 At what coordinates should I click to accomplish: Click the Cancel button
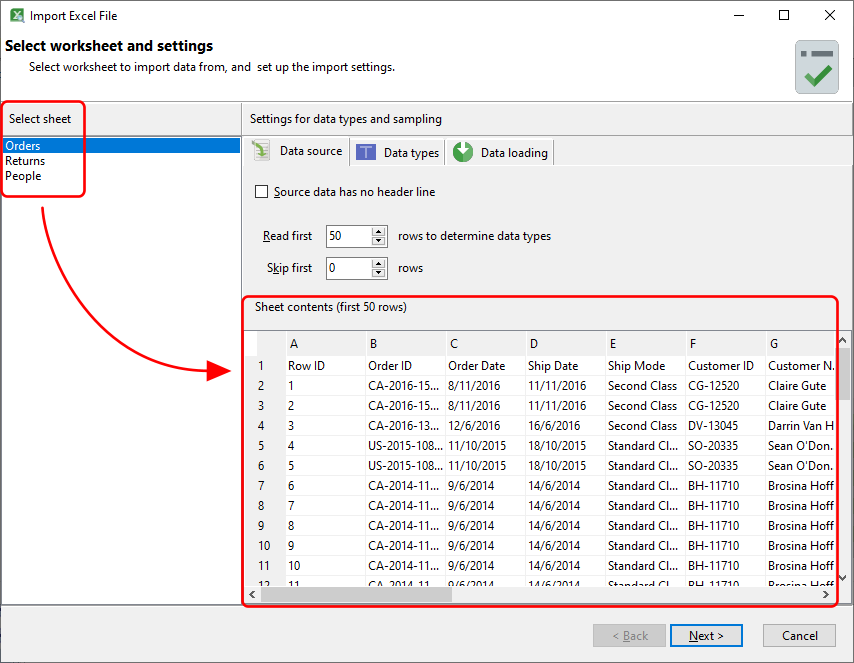click(x=799, y=636)
